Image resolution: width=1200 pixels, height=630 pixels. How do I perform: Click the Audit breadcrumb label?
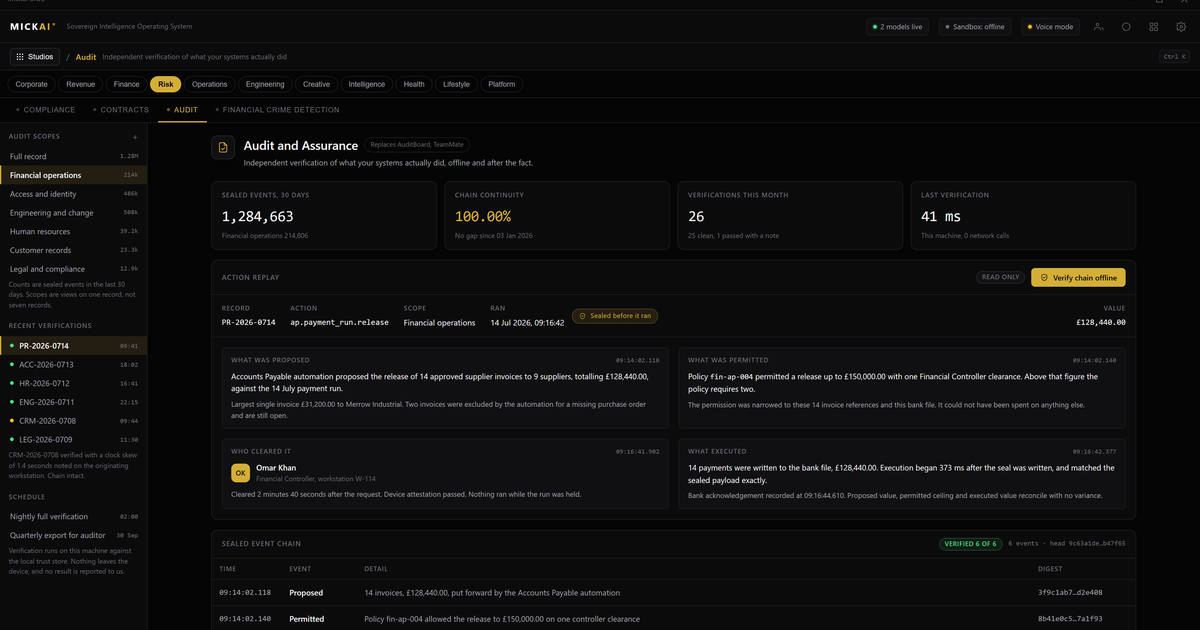point(86,57)
